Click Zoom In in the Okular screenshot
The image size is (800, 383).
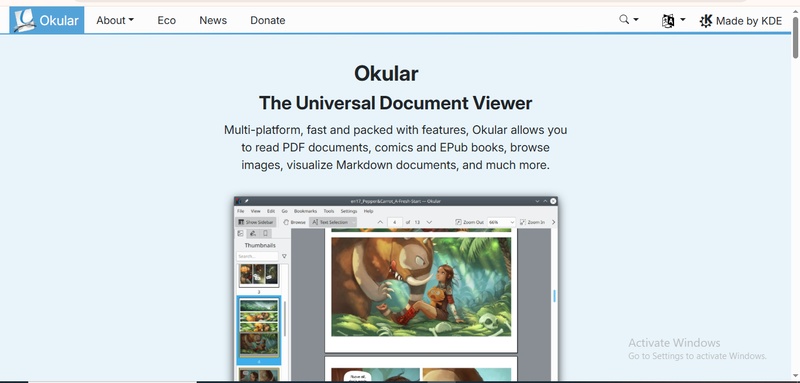pos(532,222)
